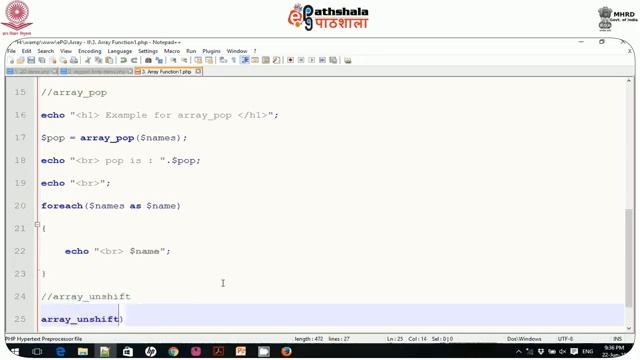Play back recorded macro icon

click(x=311, y=60)
